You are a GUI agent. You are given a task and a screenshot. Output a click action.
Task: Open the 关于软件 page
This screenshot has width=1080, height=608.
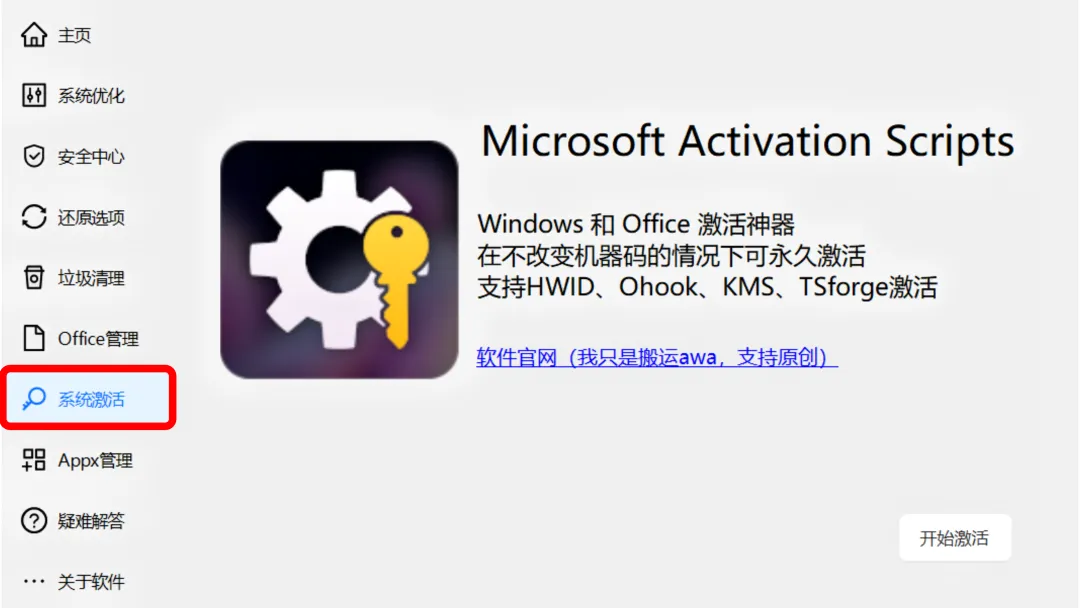tap(91, 582)
